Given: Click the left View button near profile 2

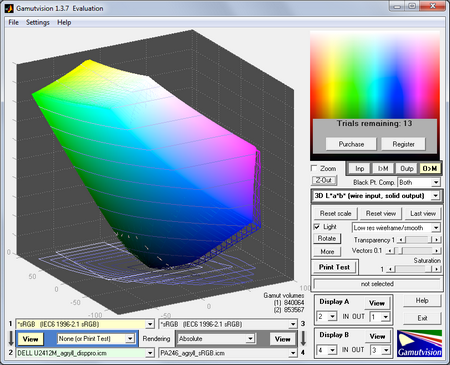Looking at the screenshot, I should click(x=30, y=339).
